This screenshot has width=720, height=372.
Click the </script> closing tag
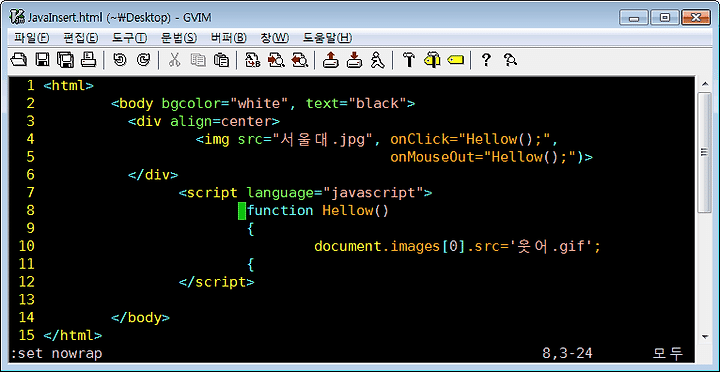216,282
